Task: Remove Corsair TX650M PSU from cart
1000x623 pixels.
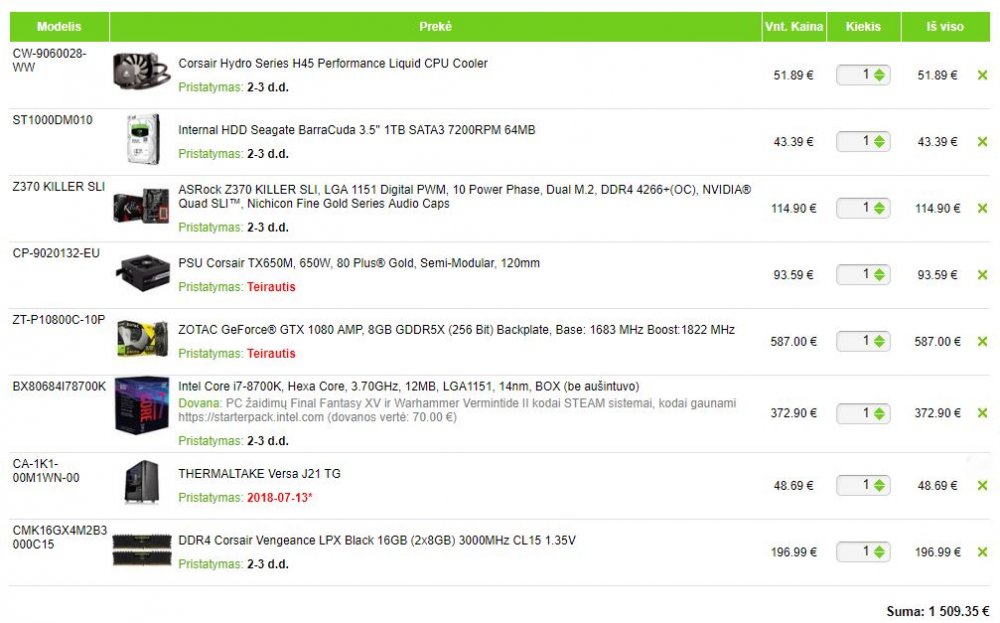Action: point(982,275)
